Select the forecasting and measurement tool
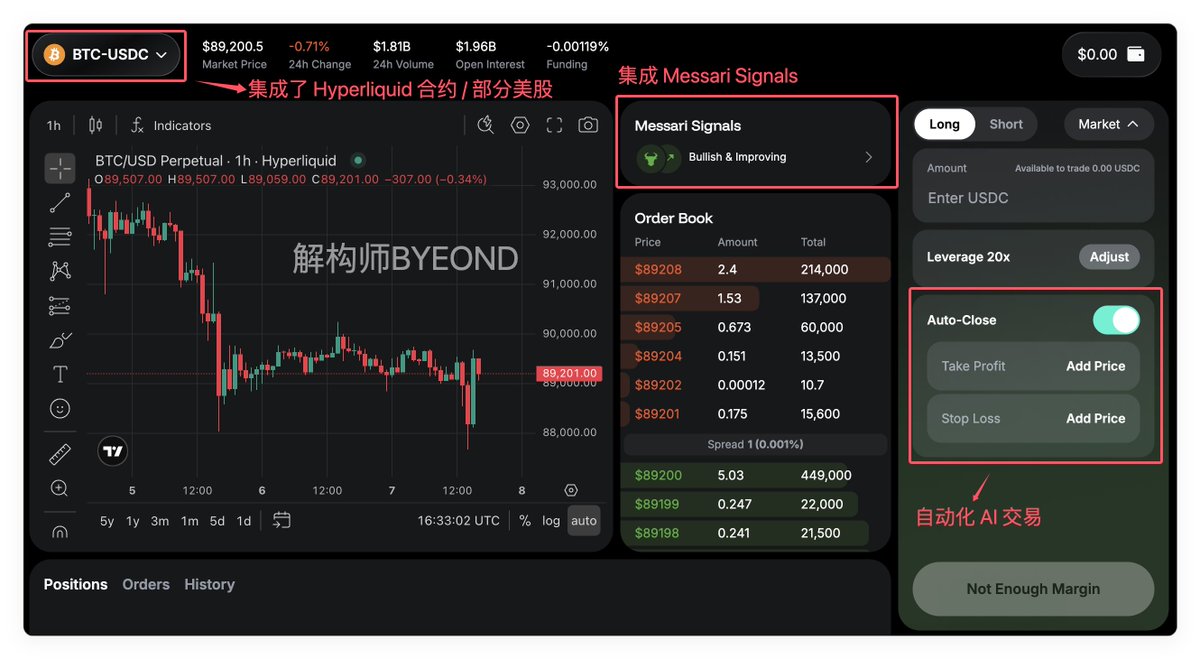 click(x=60, y=306)
